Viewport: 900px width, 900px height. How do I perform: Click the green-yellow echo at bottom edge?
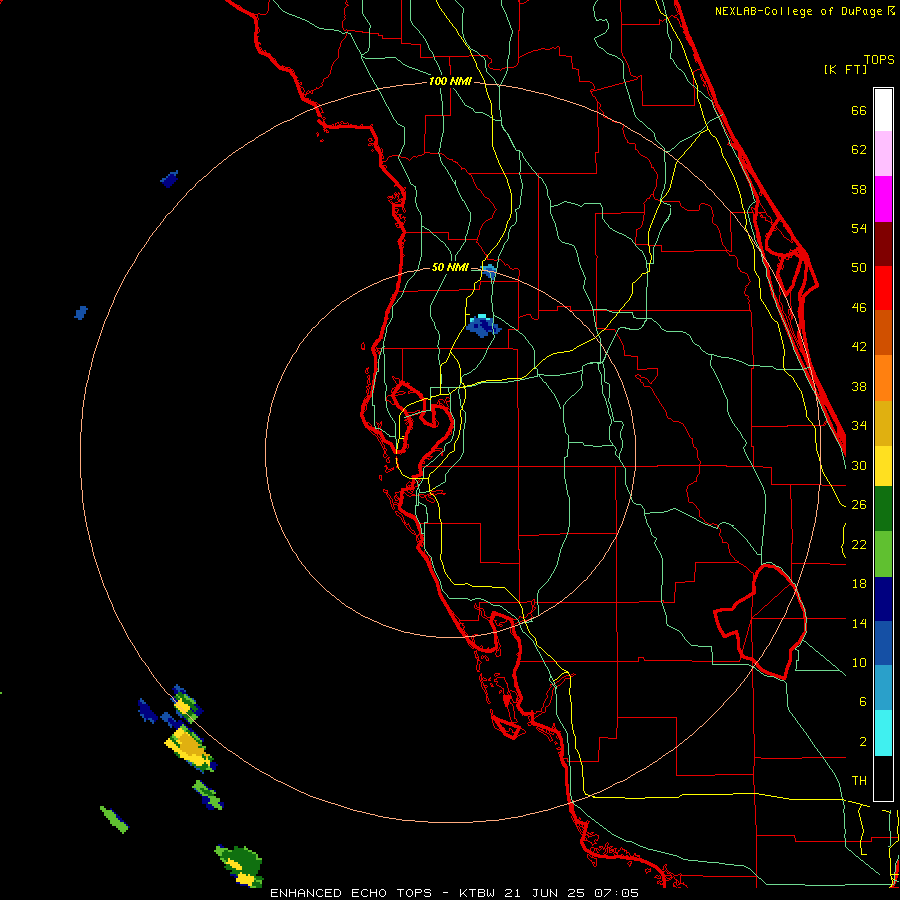(241, 866)
